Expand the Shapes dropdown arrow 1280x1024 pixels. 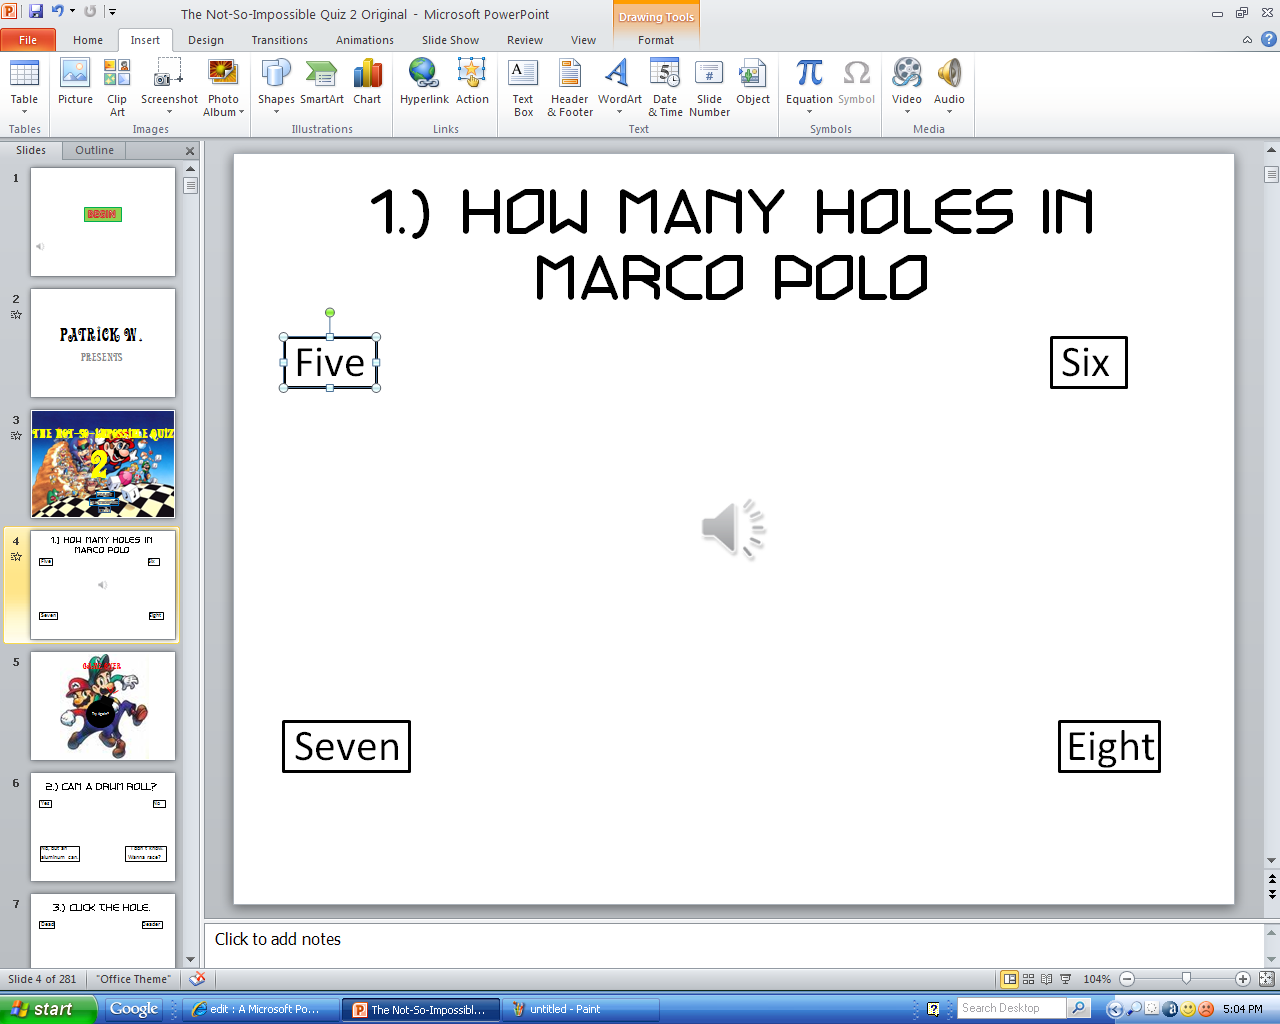[x=276, y=112]
